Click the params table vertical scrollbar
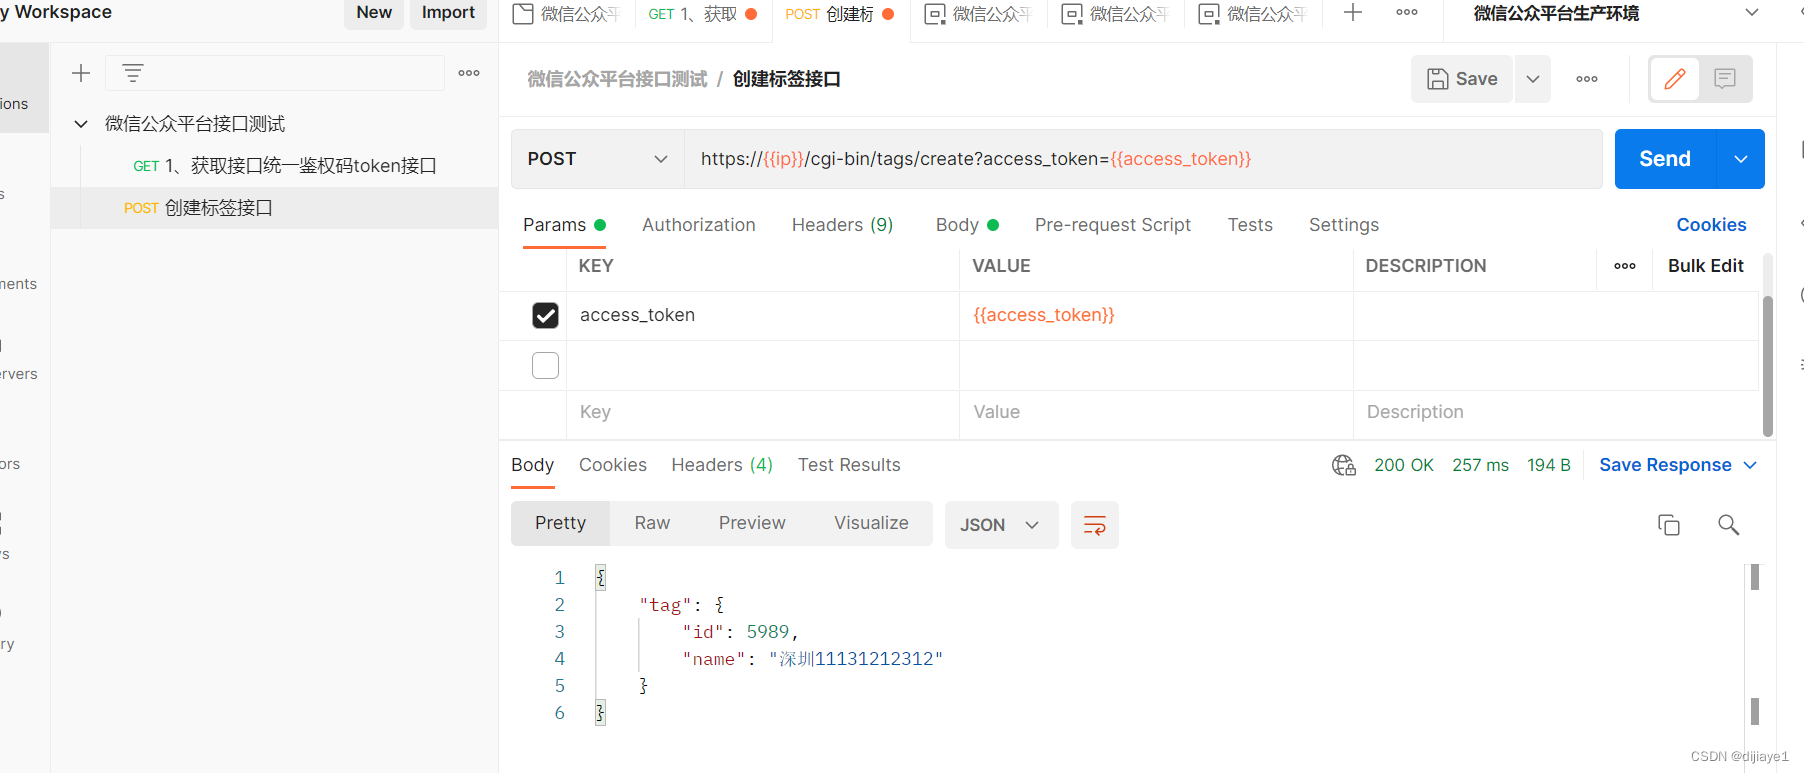 coord(1767,365)
